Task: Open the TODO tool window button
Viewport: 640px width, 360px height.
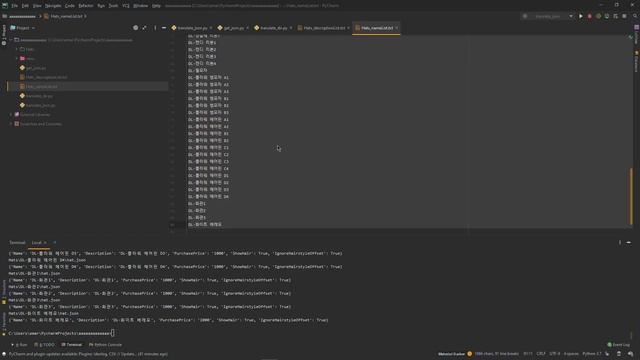Action: click(44, 345)
